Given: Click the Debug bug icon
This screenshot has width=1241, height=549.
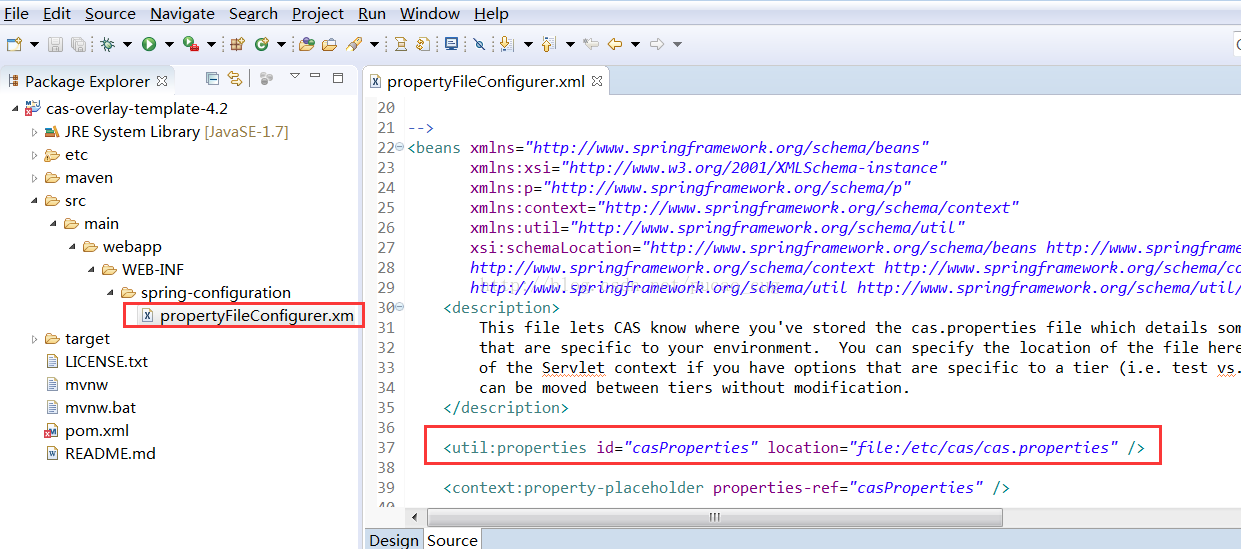Looking at the screenshot, I should tap(107, 44).
